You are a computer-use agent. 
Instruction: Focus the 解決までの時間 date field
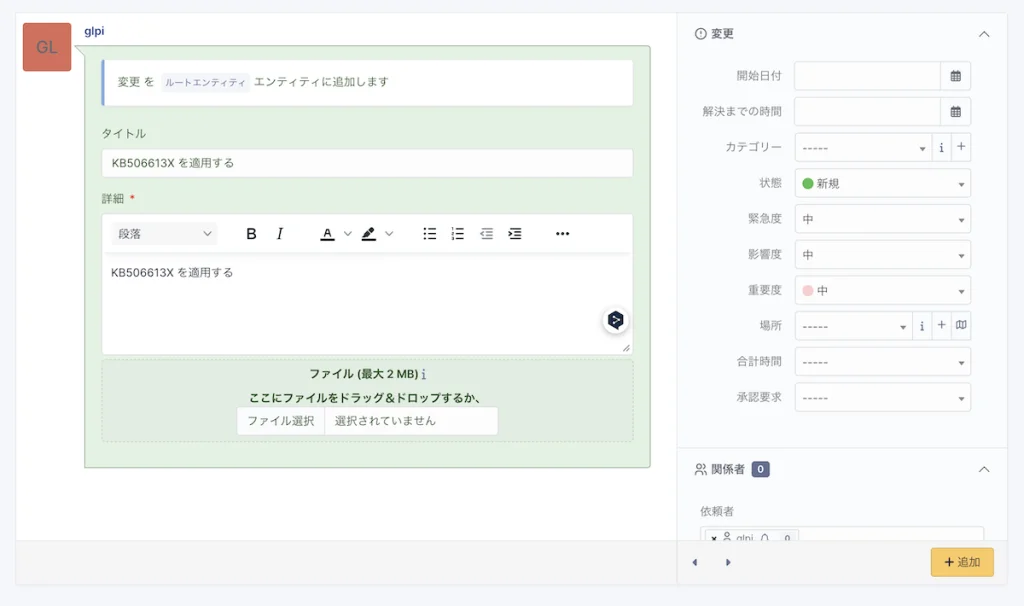click(x=867, y=112)
